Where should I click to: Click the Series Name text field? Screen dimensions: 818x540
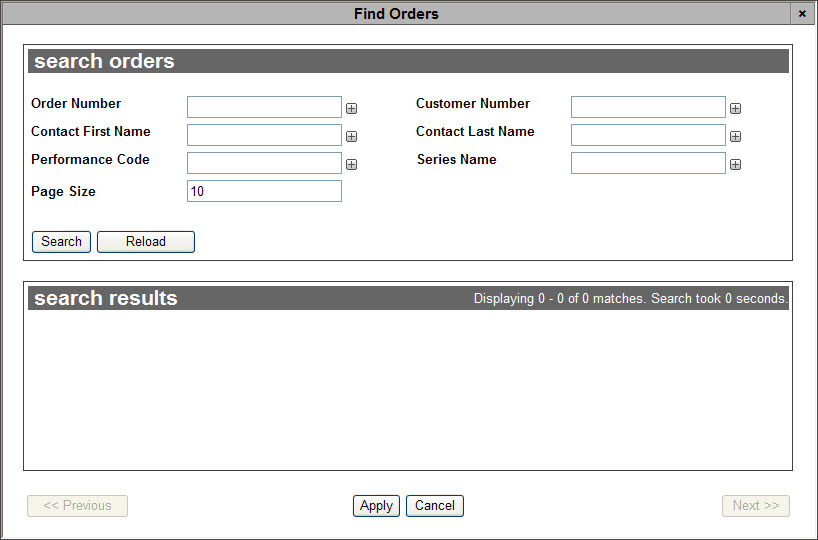[648, 163]
